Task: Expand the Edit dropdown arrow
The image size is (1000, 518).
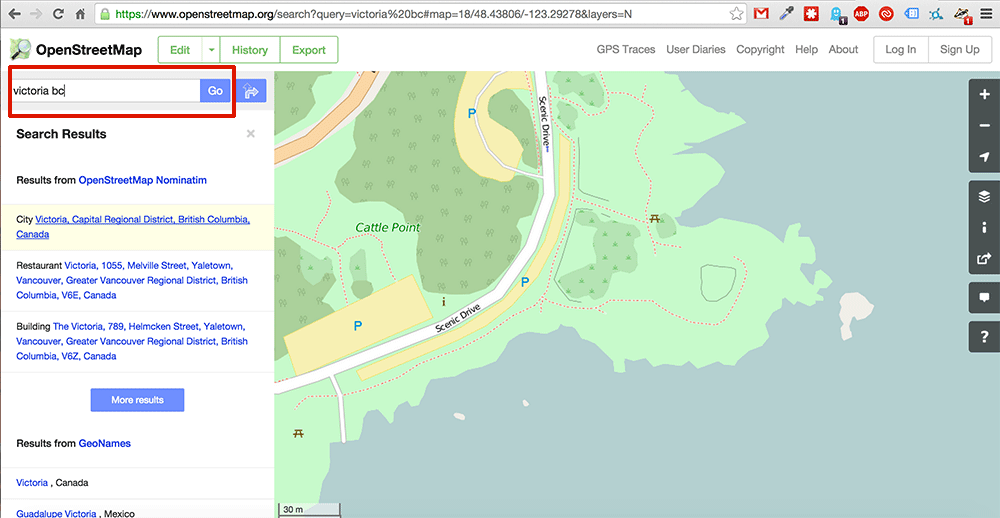Action: coord(211,50)
